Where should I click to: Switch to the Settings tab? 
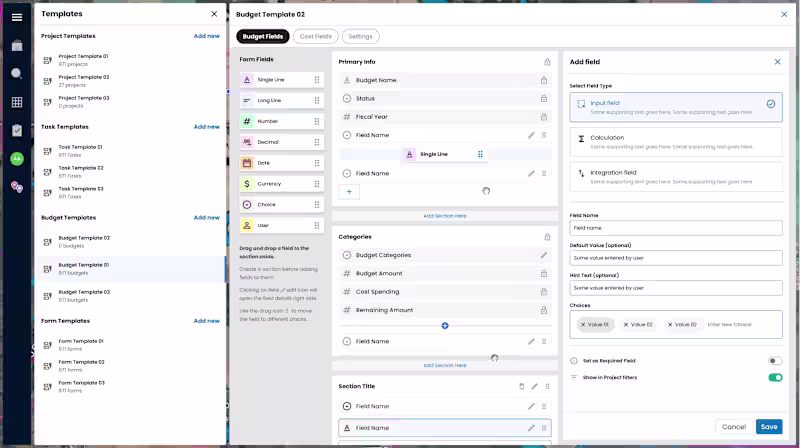point(360,36)
